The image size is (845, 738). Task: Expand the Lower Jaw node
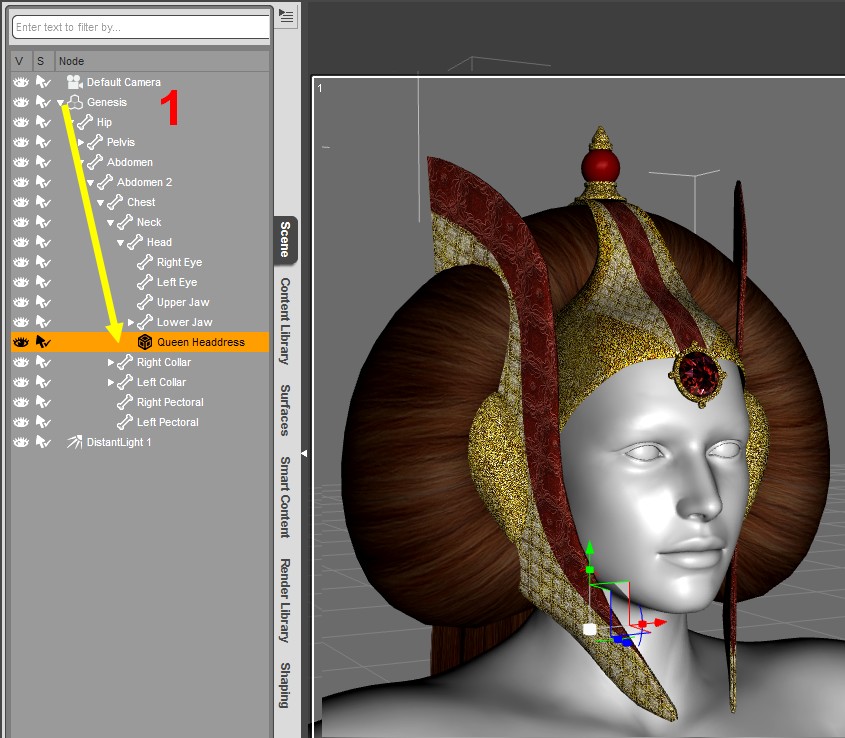[x=131, y=322]
